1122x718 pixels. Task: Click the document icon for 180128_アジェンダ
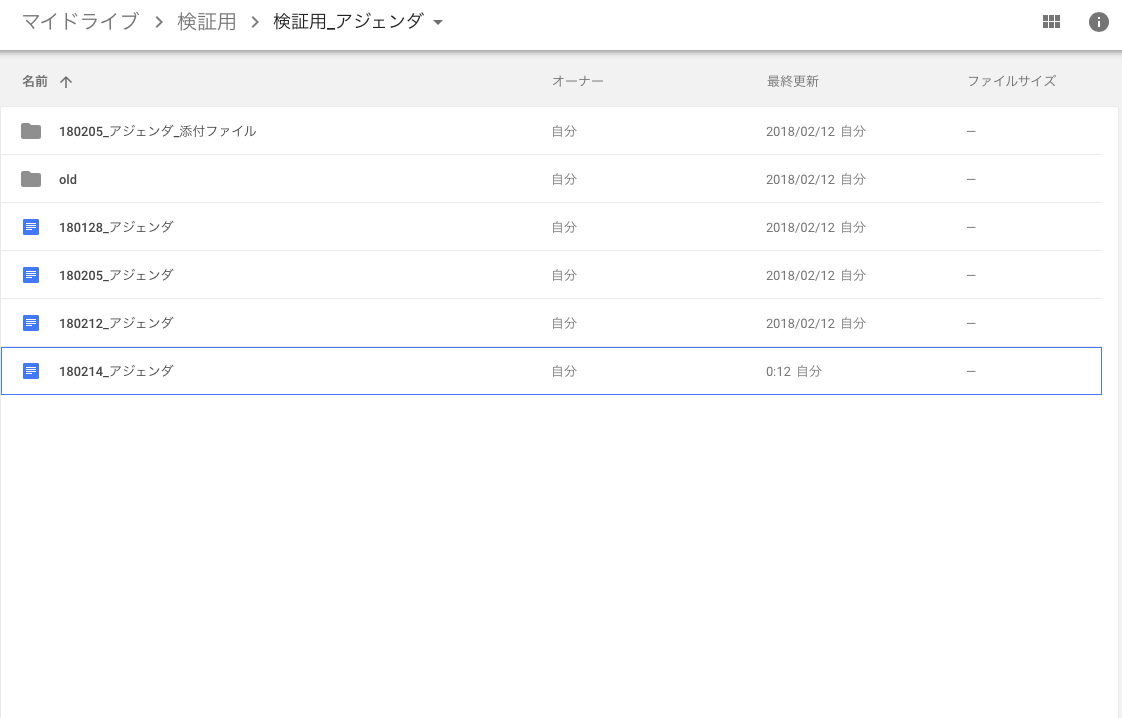point(31,227)
